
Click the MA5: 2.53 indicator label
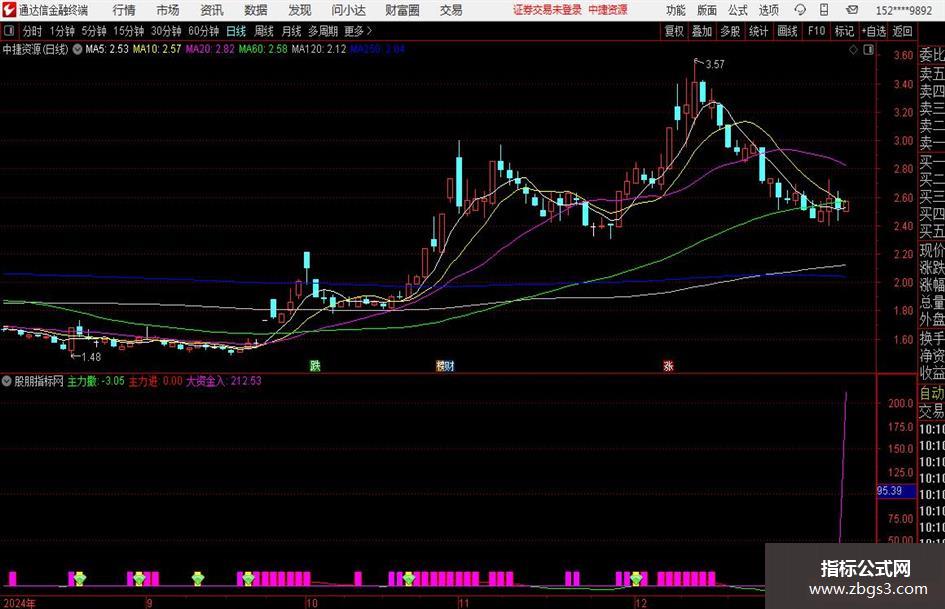coord(107,49)
